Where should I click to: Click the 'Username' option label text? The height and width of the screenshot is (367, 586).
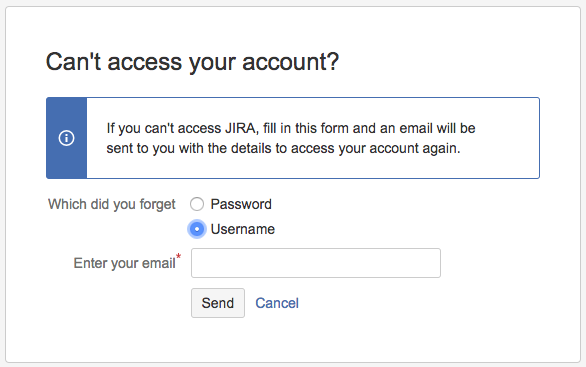(x=243, y=229)
